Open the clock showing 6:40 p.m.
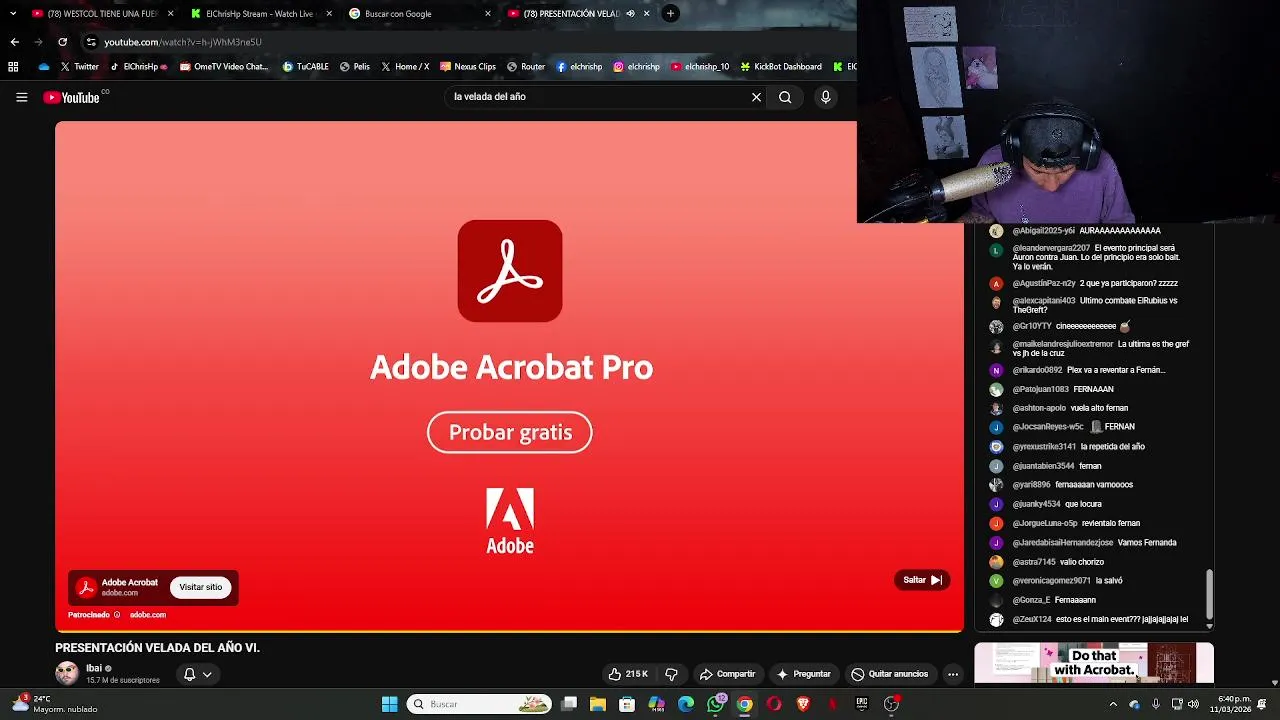 (1232, 704)
